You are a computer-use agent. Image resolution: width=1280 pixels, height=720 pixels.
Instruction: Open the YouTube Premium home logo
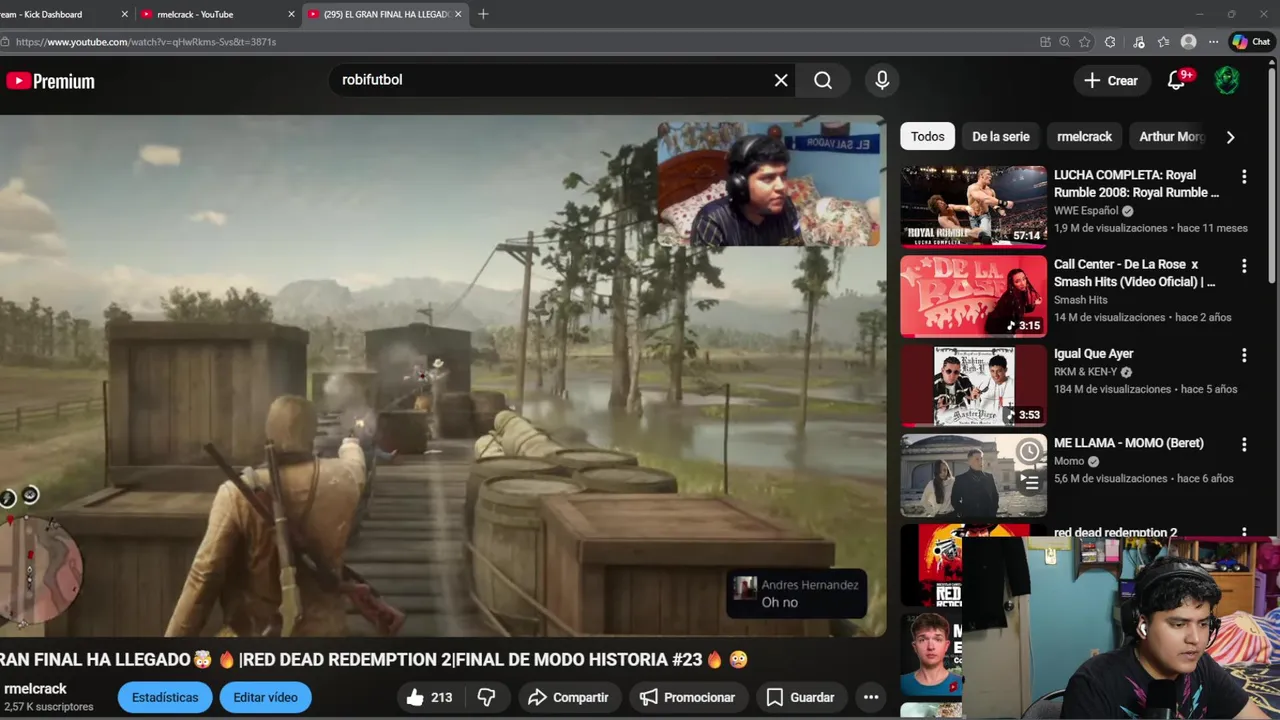click(x=50, y=81)
